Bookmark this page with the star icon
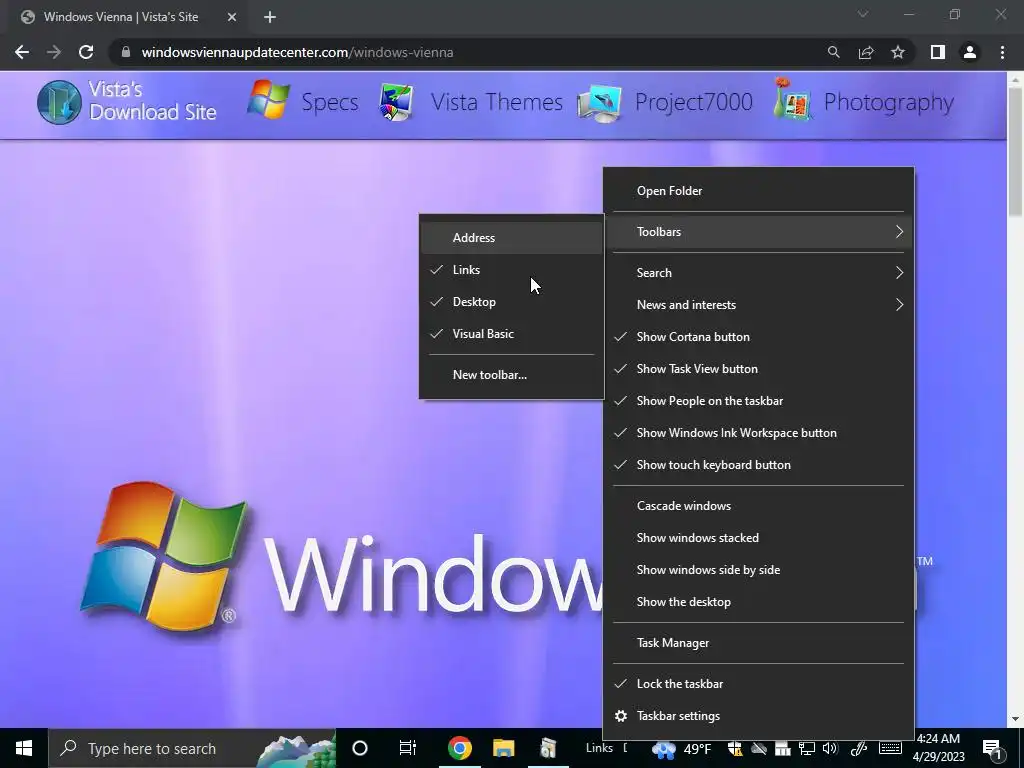Image resolution: width=1024 pixels, height=768 pixels. click(898, 52)
